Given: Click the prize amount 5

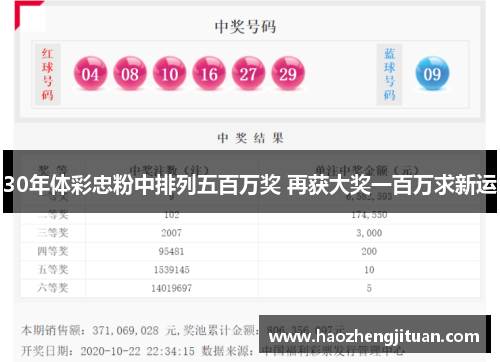Looking at the screenshot, I should [369, 288].
